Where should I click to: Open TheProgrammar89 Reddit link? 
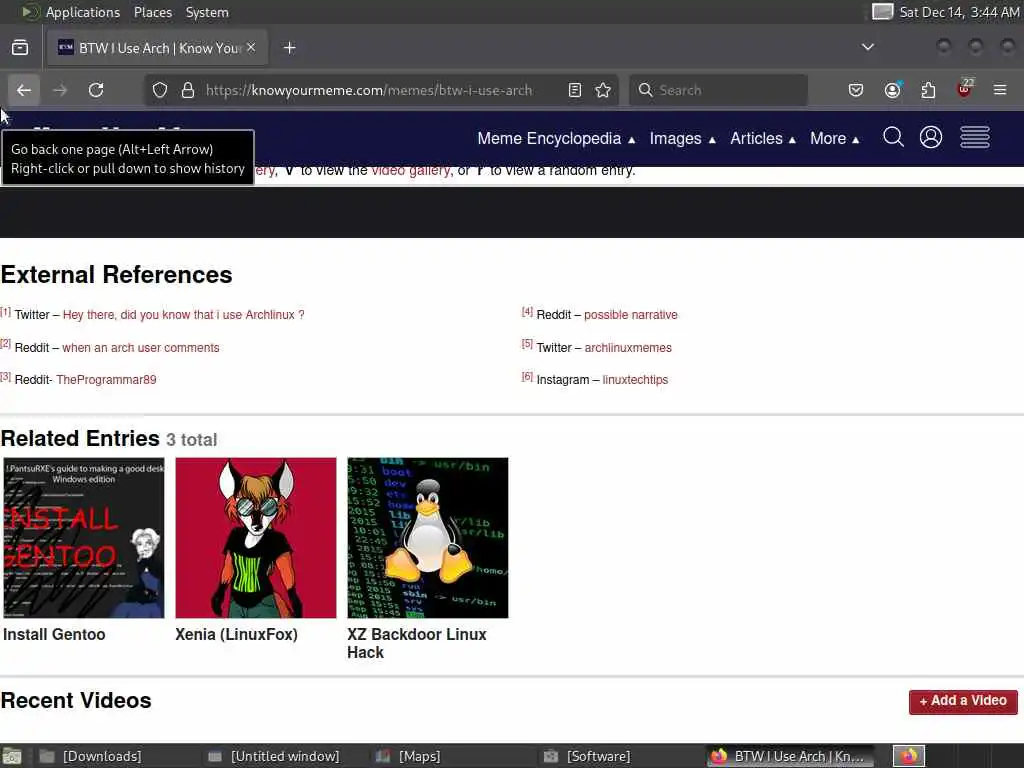[x=106, y=379]
